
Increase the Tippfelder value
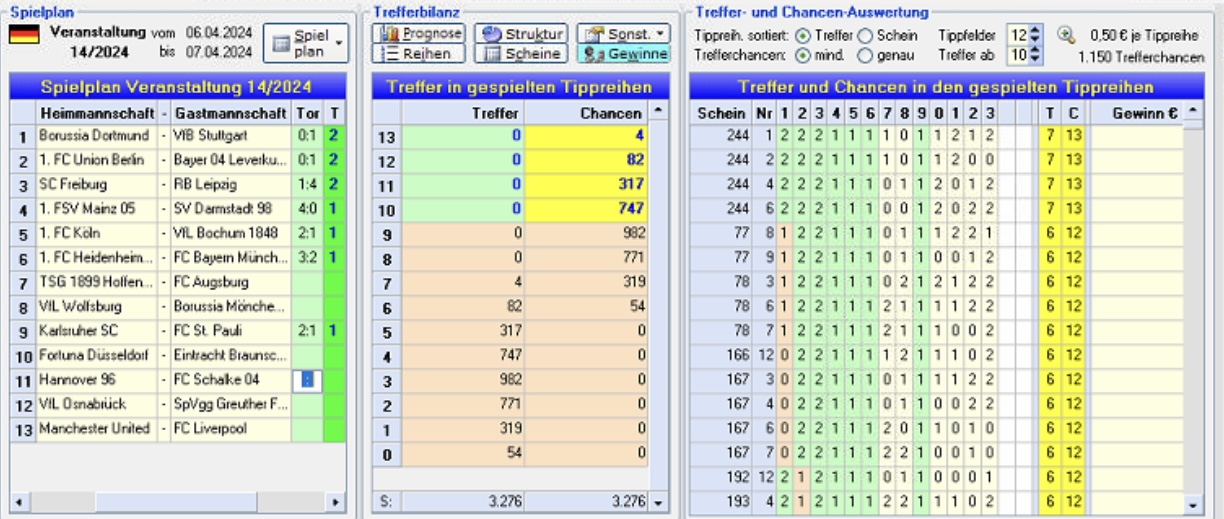1035,31
